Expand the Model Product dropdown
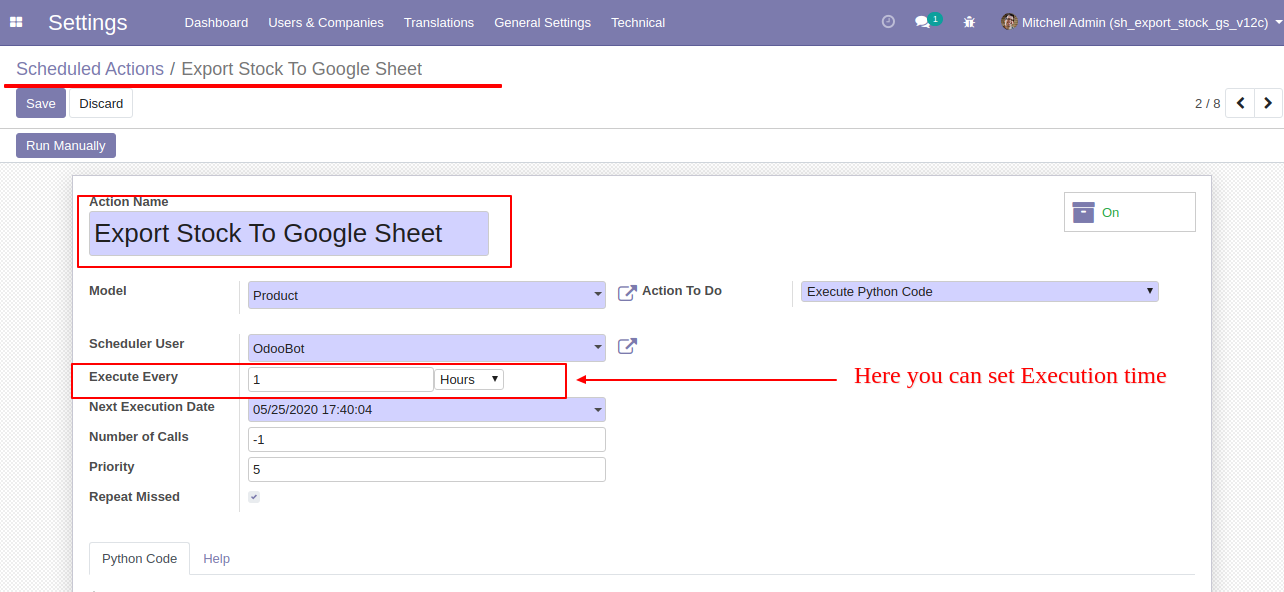This screenshot has height=592, width=1284. click(427, 295)
